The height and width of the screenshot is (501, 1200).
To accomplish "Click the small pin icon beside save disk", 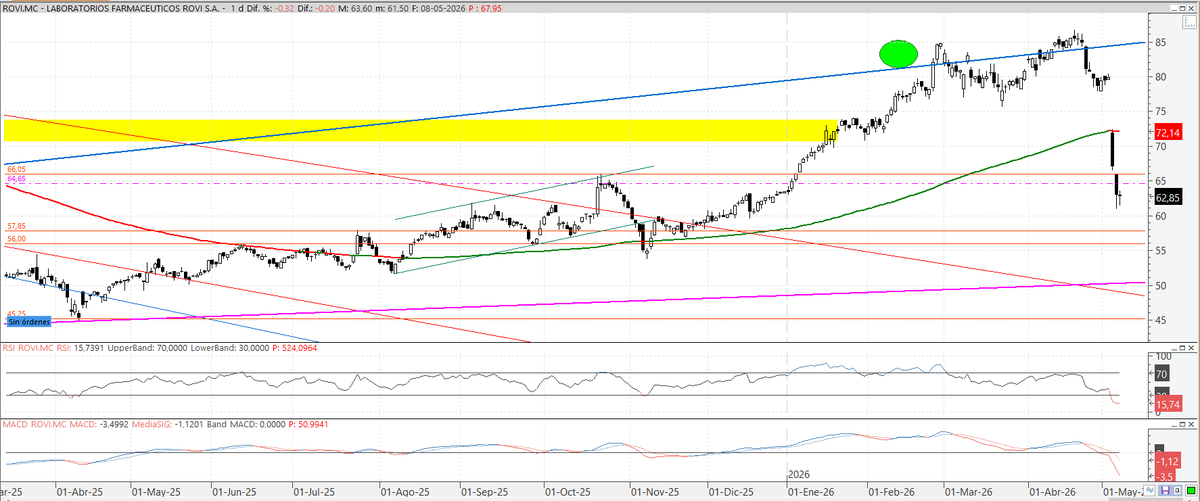I will (1177, 490).
